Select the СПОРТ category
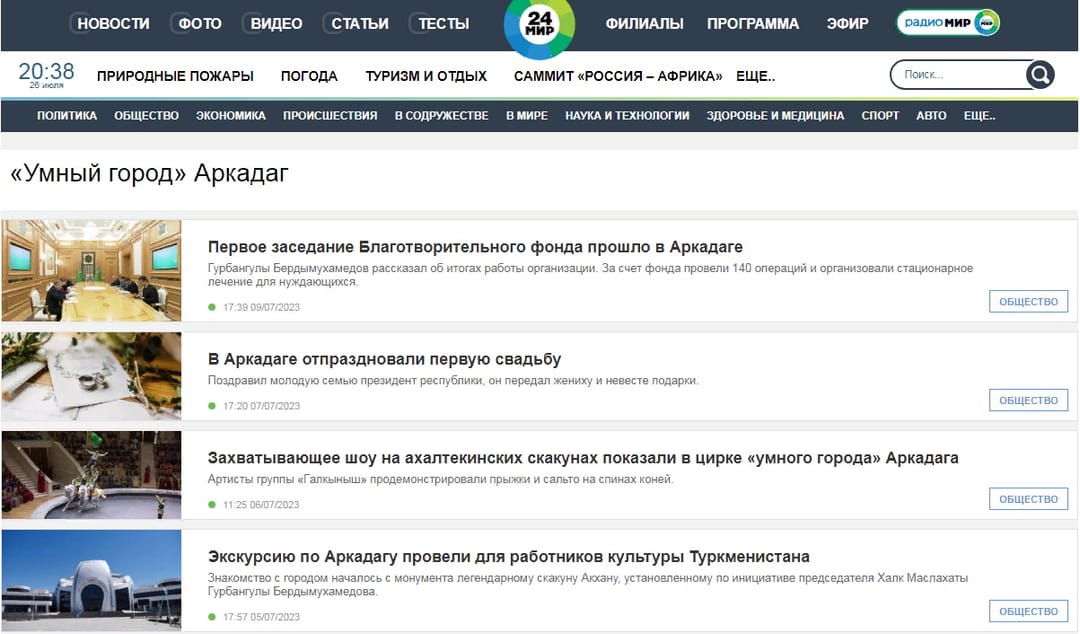 pos(879,115)
